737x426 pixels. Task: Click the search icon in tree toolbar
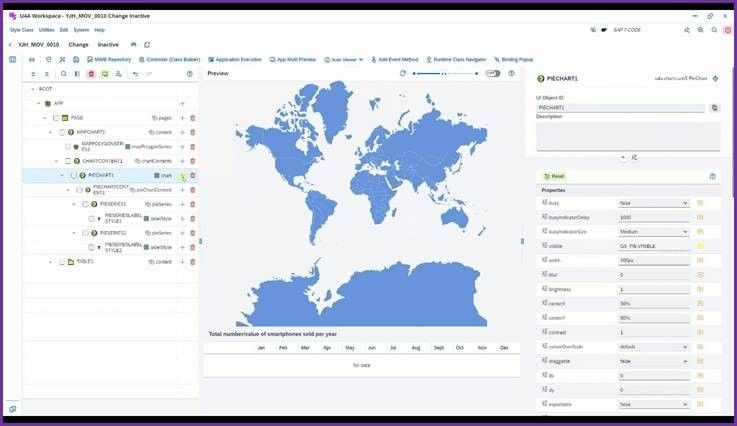pos(63,74)
